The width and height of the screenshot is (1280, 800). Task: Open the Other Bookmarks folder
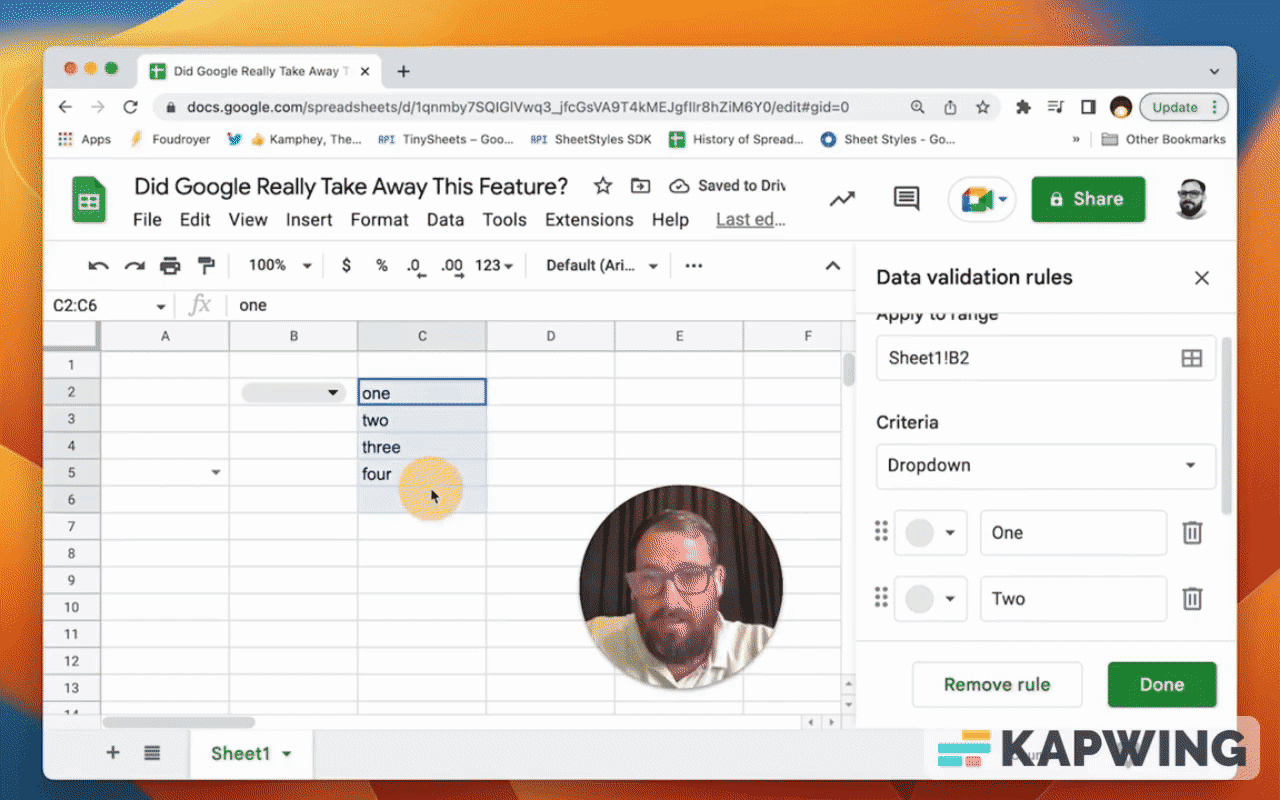(x=1163, y=140)
